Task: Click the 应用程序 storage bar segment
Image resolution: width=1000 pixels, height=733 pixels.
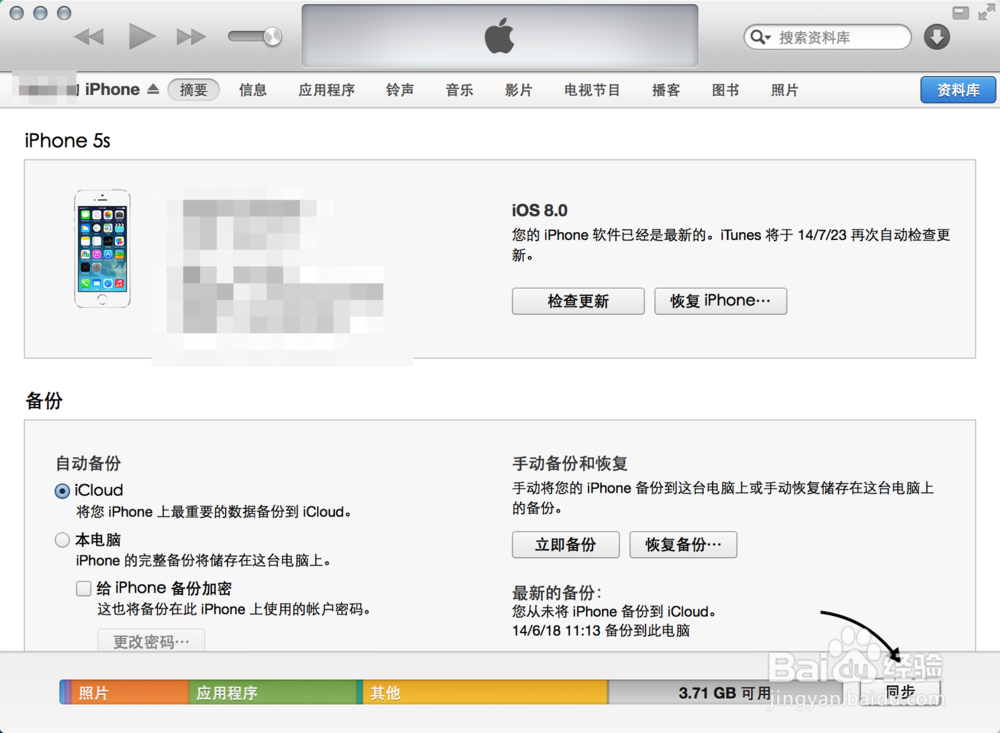Action: 272,692
